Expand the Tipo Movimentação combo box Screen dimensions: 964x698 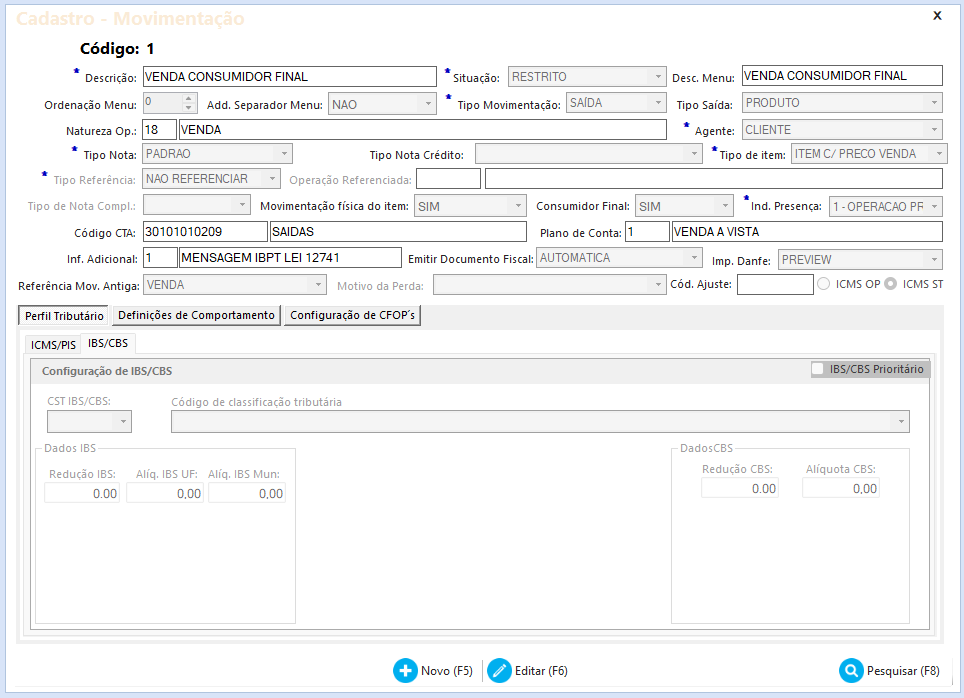tap(658, 103)
